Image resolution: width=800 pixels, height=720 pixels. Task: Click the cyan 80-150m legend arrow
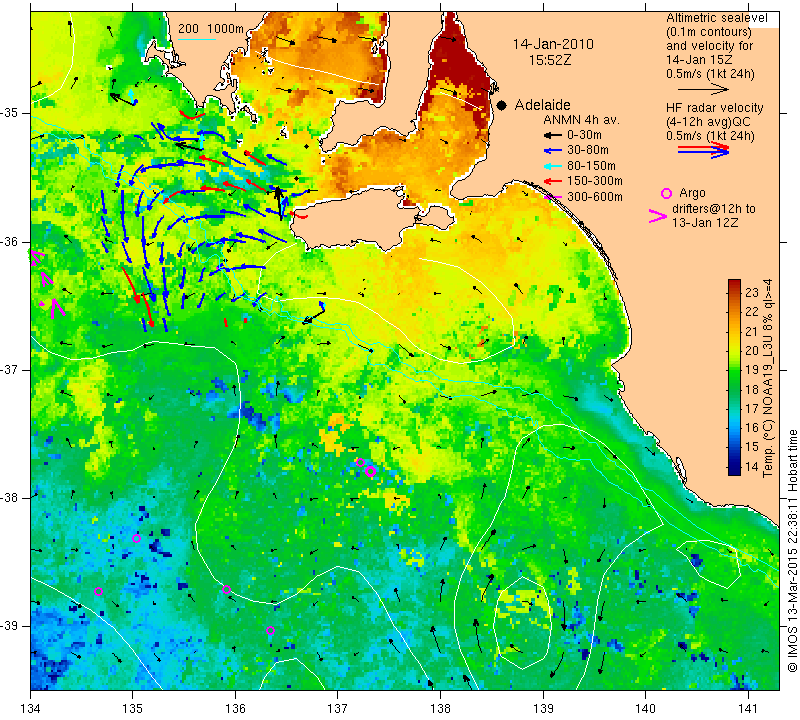pyautogui.click(x=552, y=166)
